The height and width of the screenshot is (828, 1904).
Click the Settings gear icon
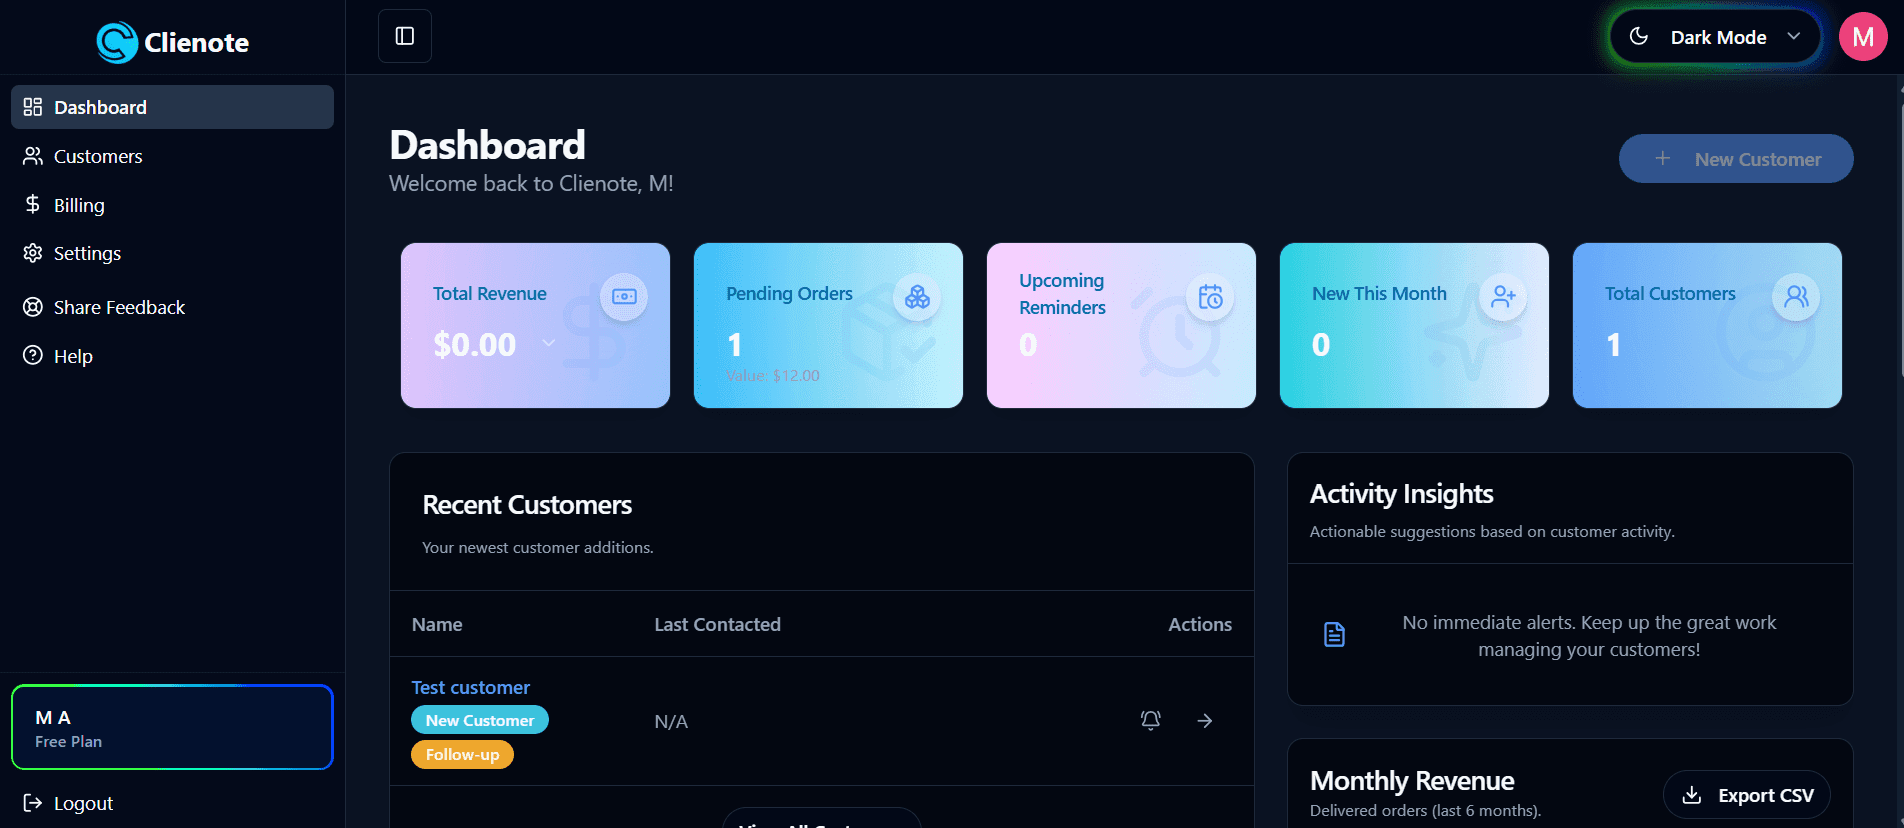coord(33,253)
